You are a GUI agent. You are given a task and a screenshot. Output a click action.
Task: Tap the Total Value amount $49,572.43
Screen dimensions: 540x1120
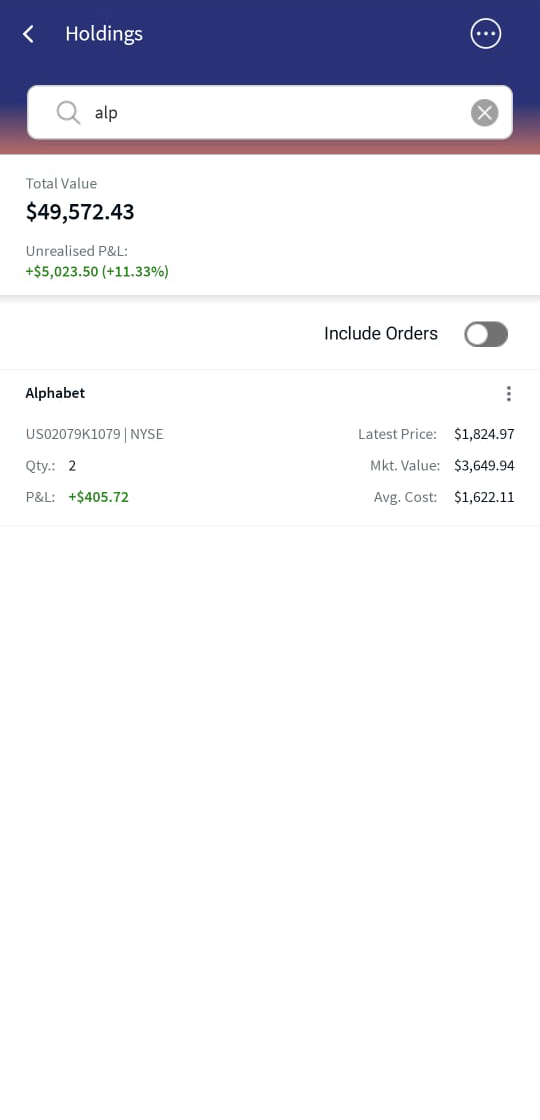click(x=80, y=212)
